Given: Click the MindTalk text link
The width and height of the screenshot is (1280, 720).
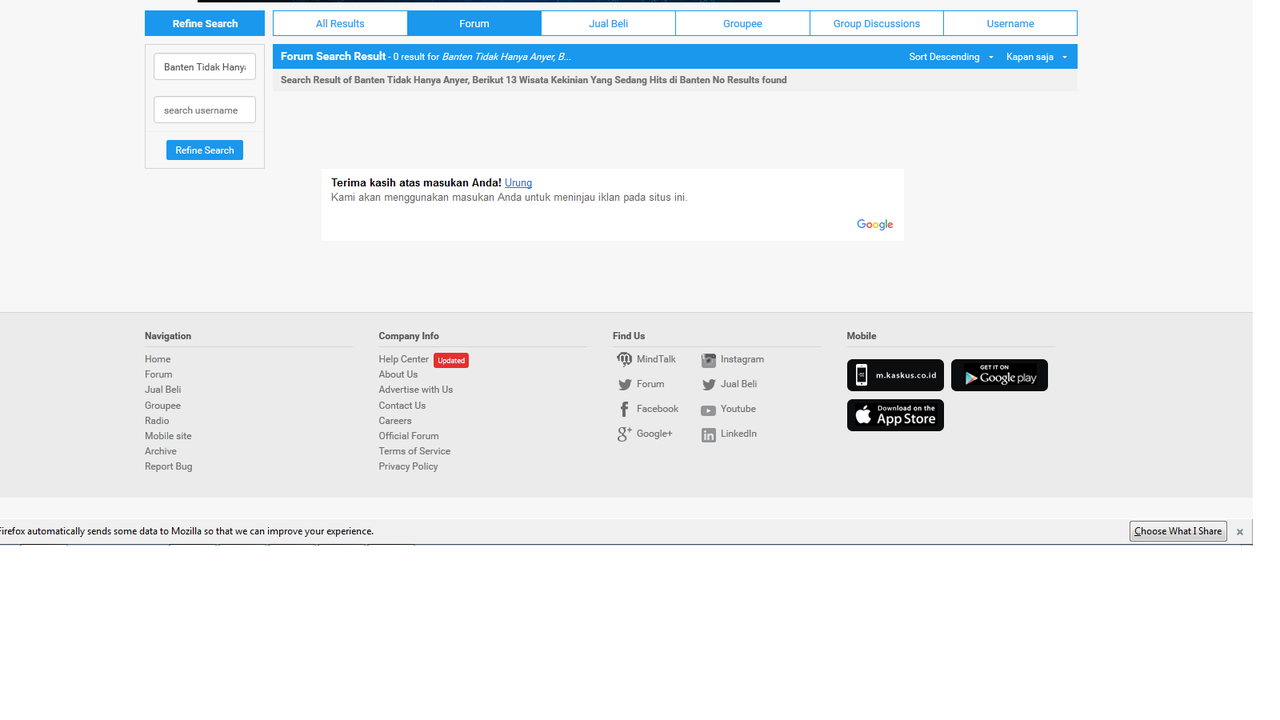Looking at the screenshot, I should click(656, 359).
